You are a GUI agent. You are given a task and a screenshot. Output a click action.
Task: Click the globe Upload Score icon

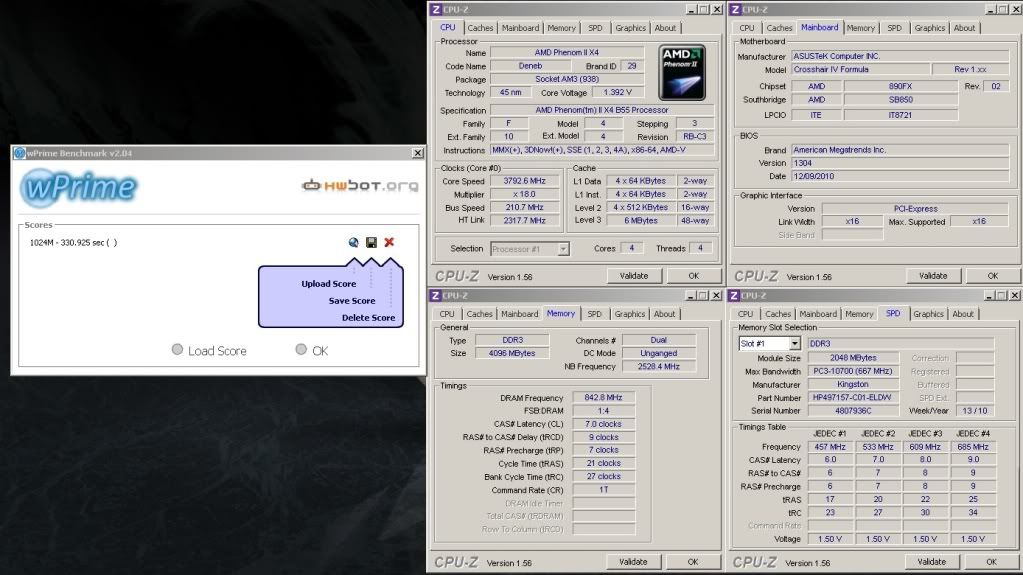click(354, 242)
